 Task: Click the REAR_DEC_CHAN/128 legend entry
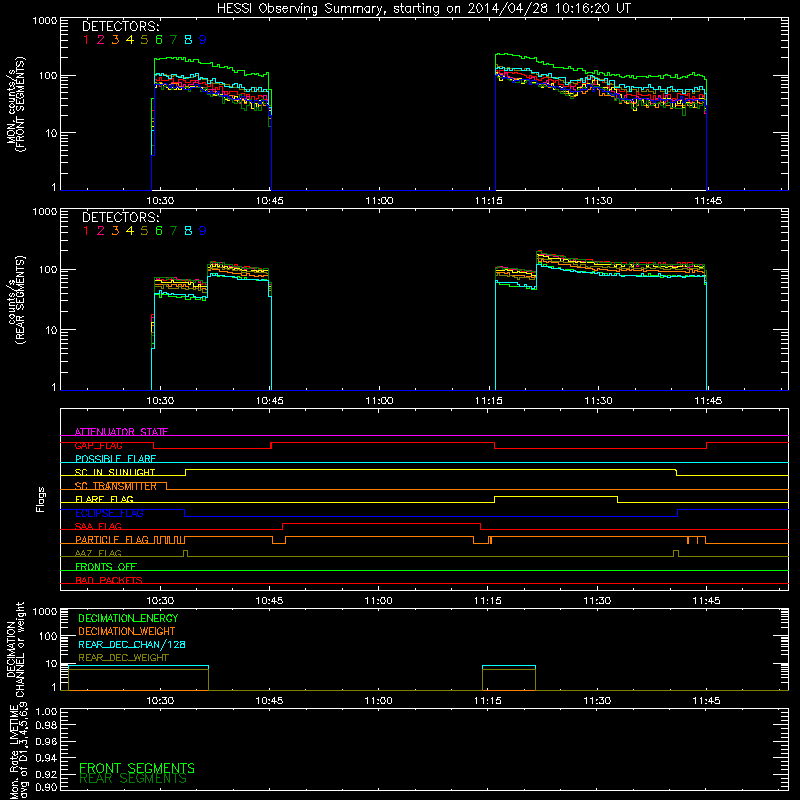coord(132,645)
